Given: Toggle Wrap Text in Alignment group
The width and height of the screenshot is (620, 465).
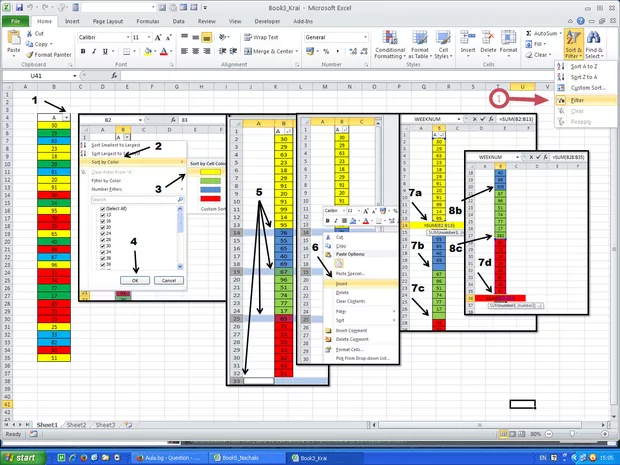Looking at the screenshot, I should pos(263,37).
